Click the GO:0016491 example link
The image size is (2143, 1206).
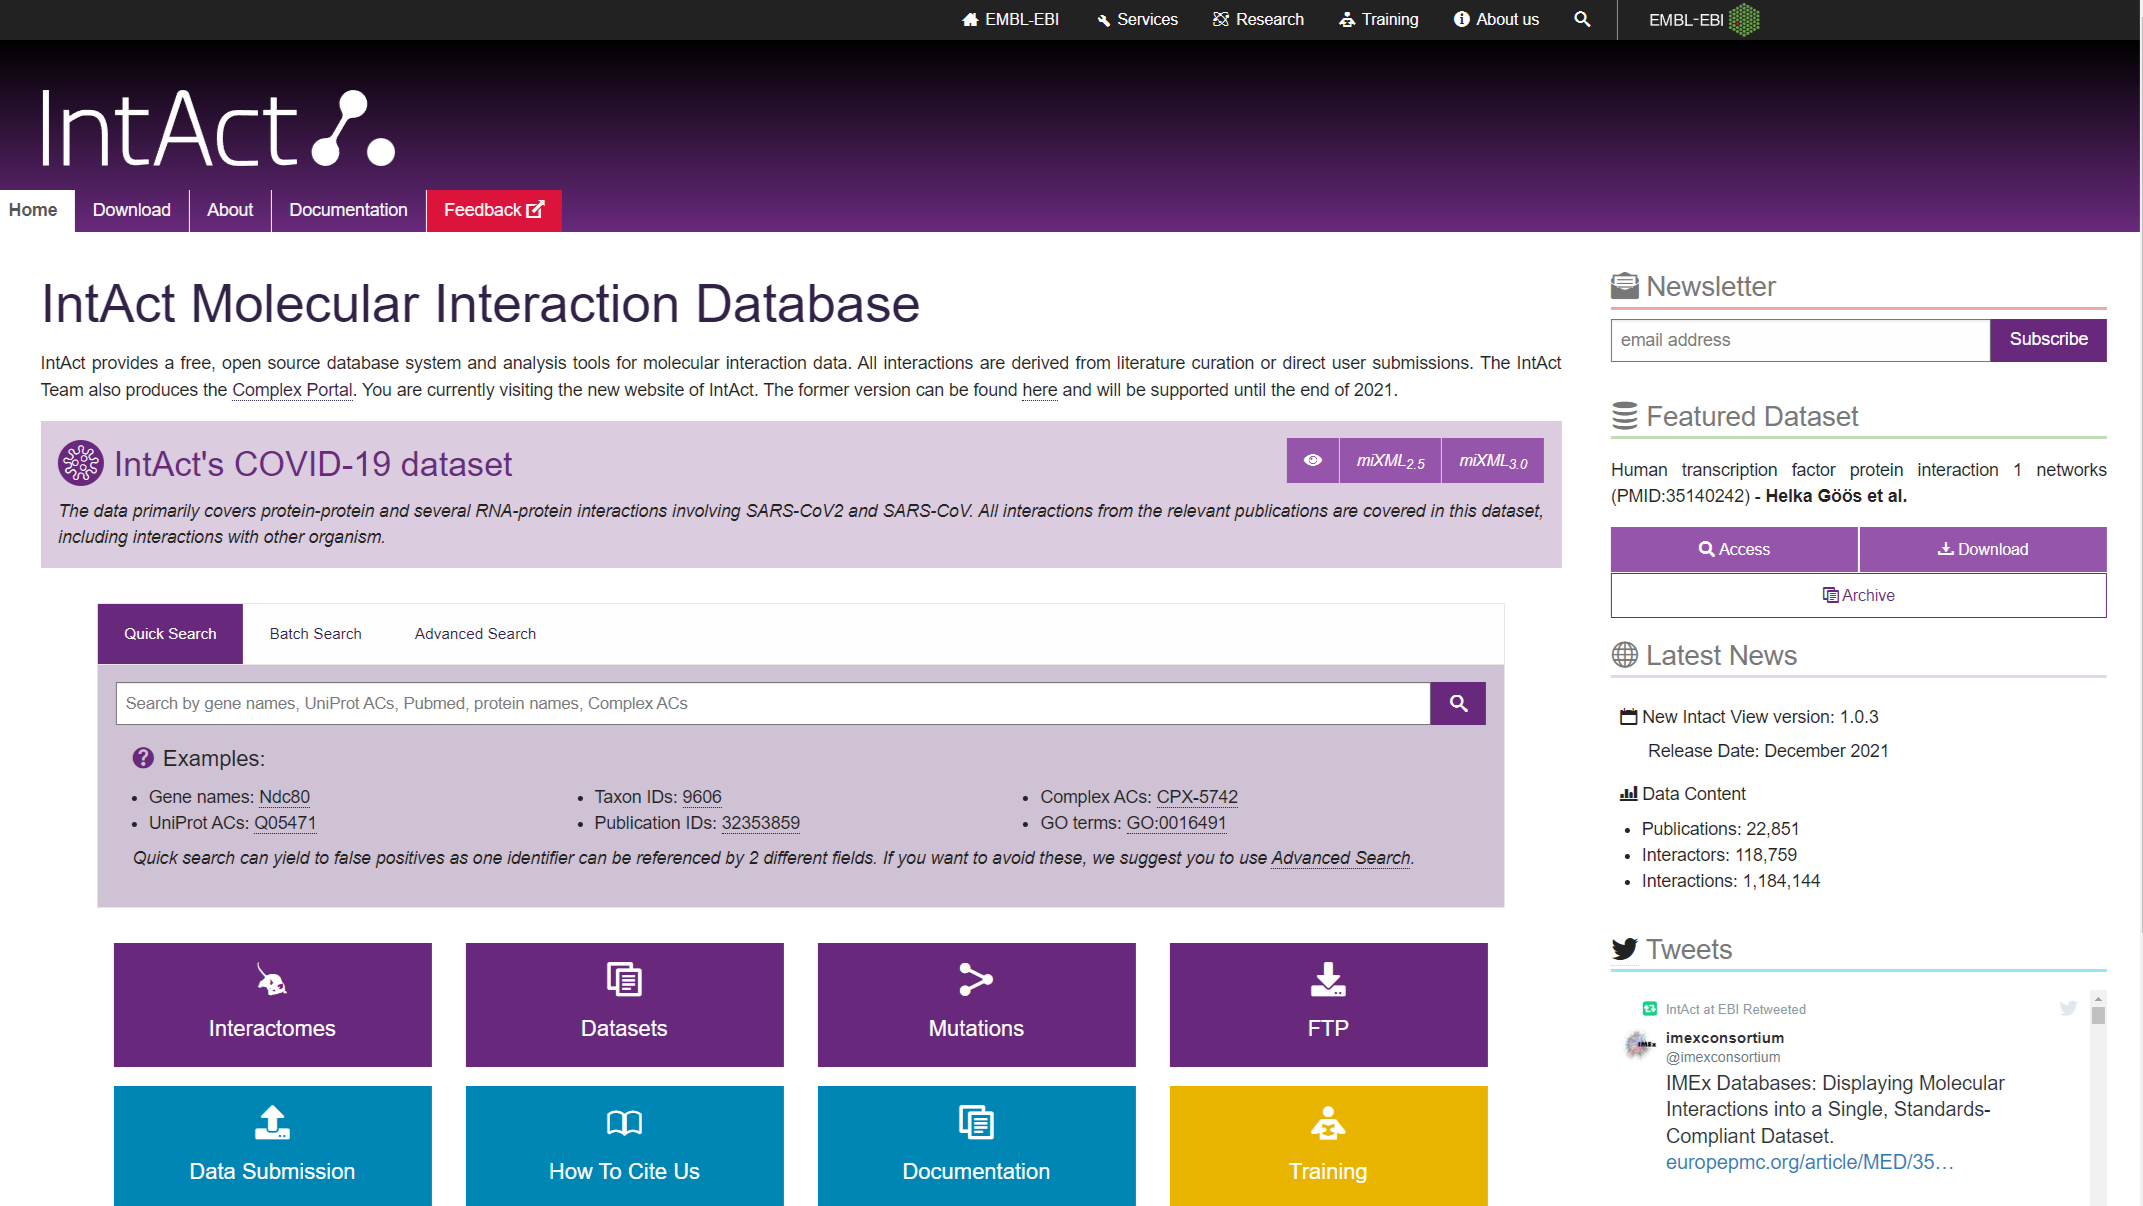tap(1176, 823)
